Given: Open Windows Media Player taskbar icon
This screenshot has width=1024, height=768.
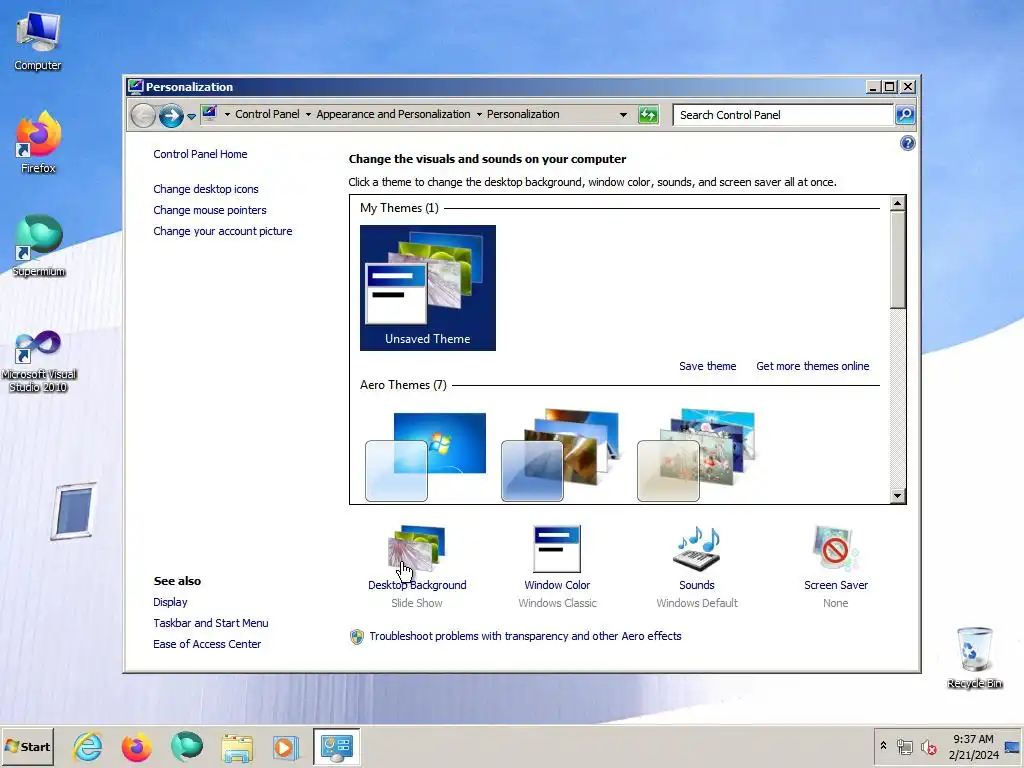Looking at the screenshot, I should [x=285, y=746].
